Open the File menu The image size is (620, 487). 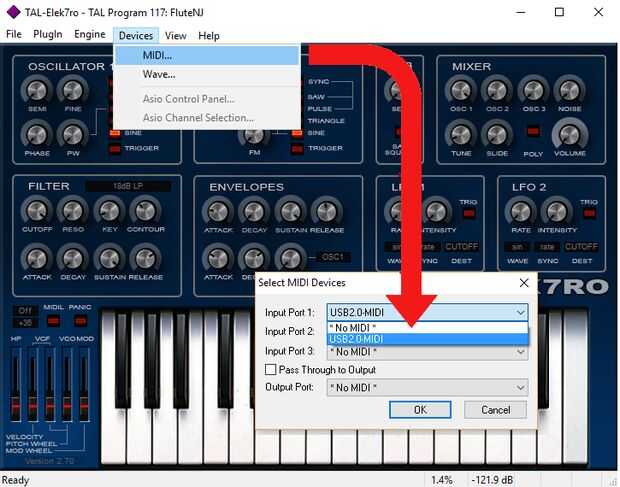14,35
